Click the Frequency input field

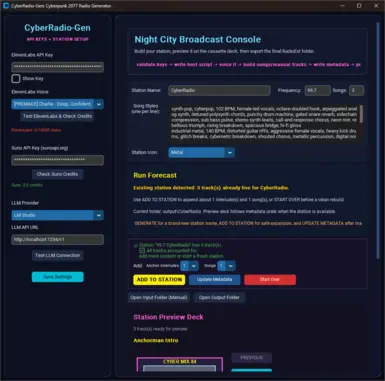pyautogui.click(x=317, y=90)
